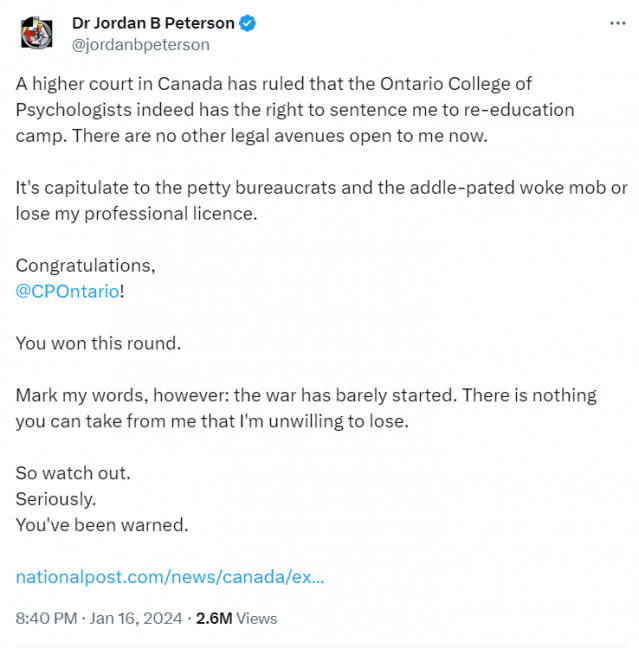639x648 pixels.
Task: Open the Dr Jordan B Peterson display name
Action: coord(153,23)
